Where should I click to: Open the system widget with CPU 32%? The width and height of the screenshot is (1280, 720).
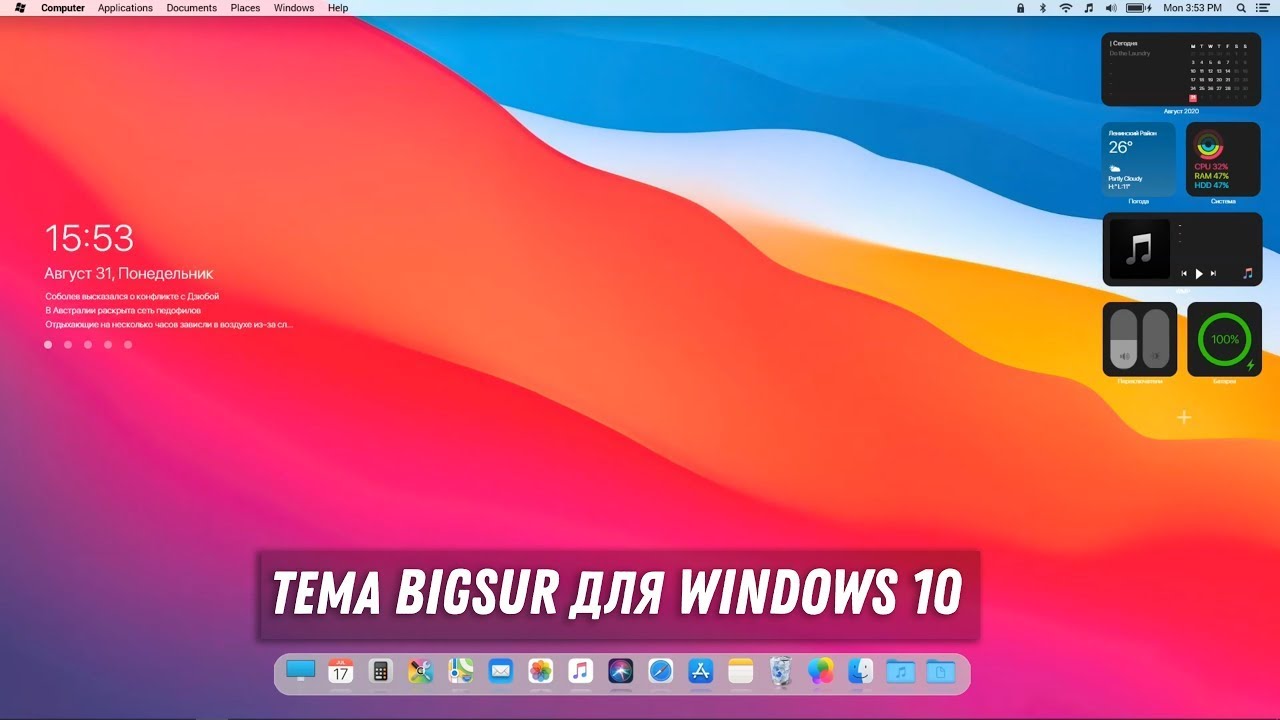[1224, 159]
